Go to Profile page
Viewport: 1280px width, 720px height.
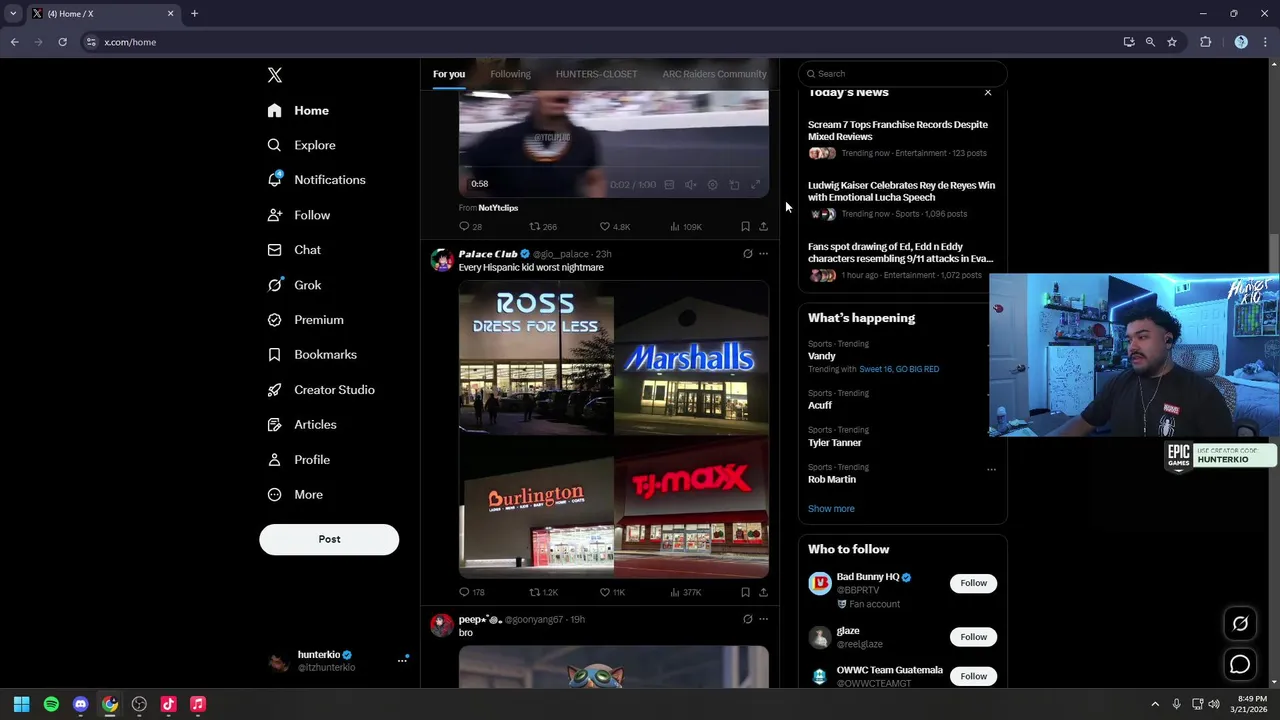coord(298,460)
